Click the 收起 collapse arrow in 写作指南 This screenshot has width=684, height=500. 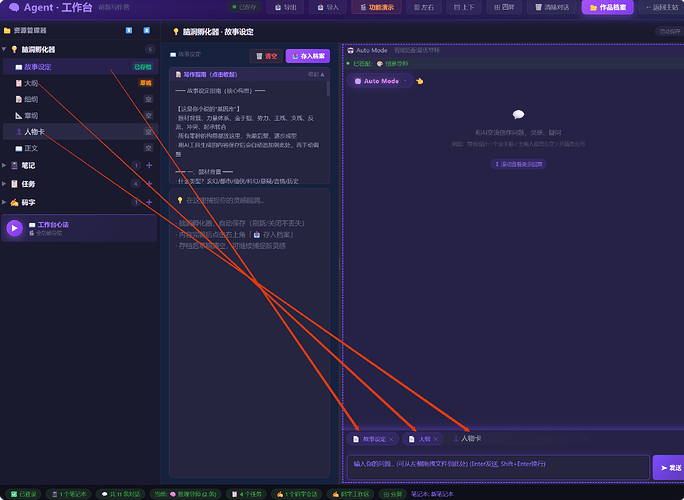pyautogui.click(x=316, y=75)
